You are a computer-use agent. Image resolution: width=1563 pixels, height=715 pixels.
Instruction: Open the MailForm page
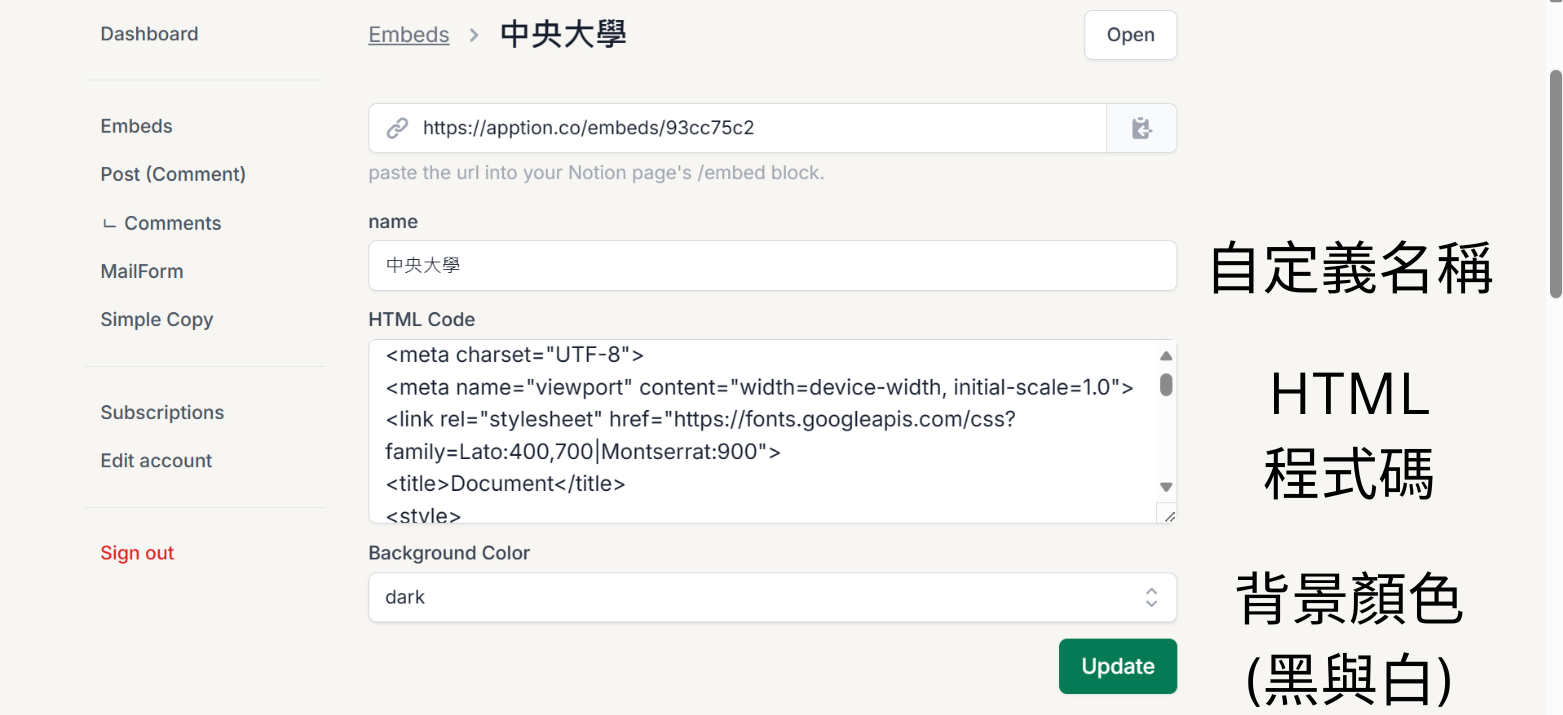(x=141, y=271)
